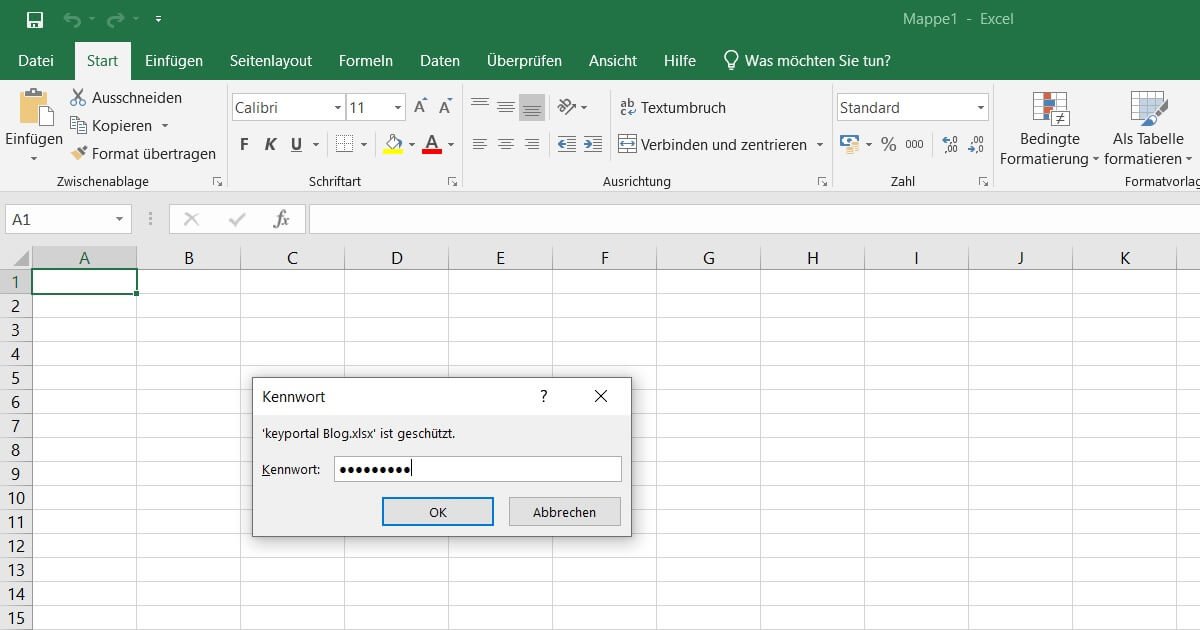Screen dimensions: 1200x630
Task: Apply percent style
Action: pyautogui.click(x=888, y=145)
